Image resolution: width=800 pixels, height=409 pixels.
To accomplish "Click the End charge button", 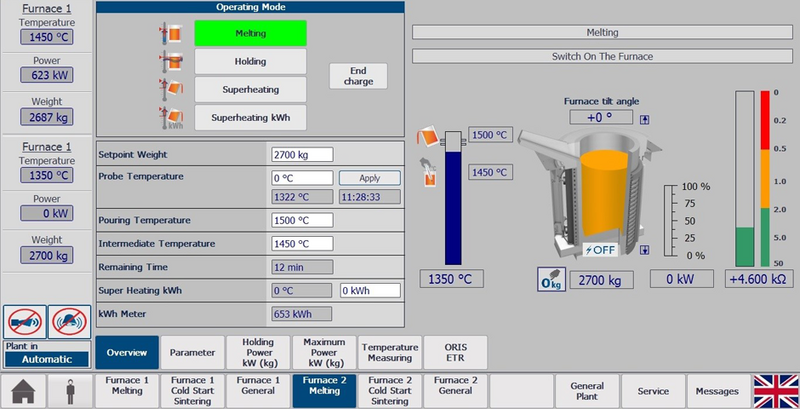I will [x=358, y=76].
